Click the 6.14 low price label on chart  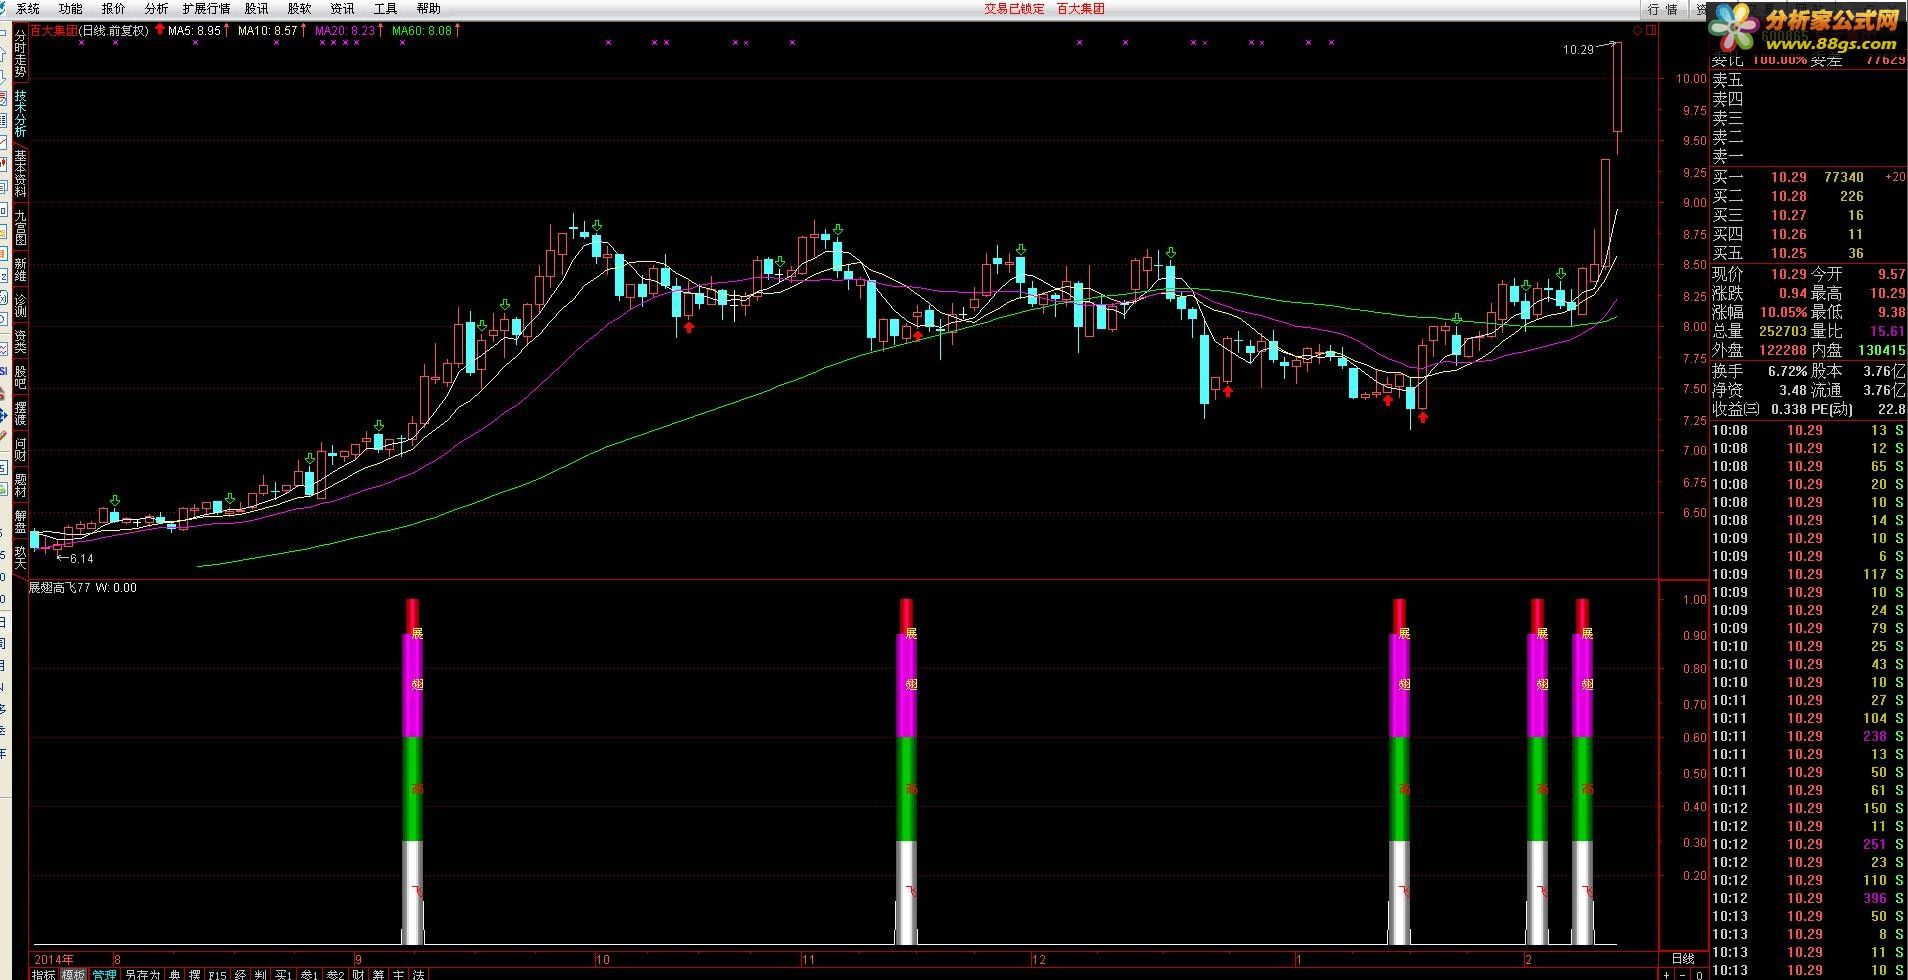(x=81, y=558)
